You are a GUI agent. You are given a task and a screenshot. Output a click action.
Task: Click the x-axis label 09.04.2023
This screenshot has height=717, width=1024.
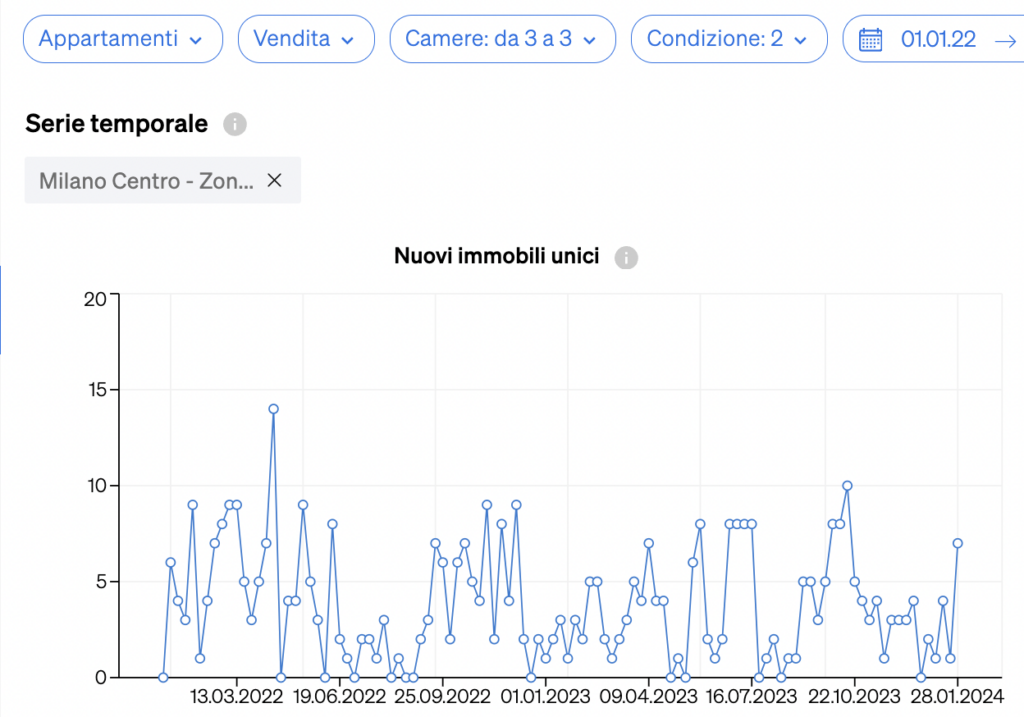648,697
